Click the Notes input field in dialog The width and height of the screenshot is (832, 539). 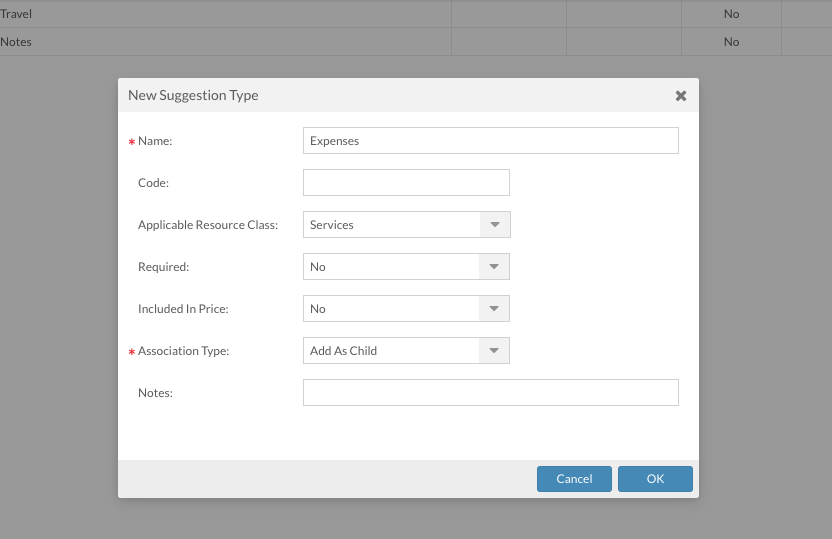coord(490,393)
